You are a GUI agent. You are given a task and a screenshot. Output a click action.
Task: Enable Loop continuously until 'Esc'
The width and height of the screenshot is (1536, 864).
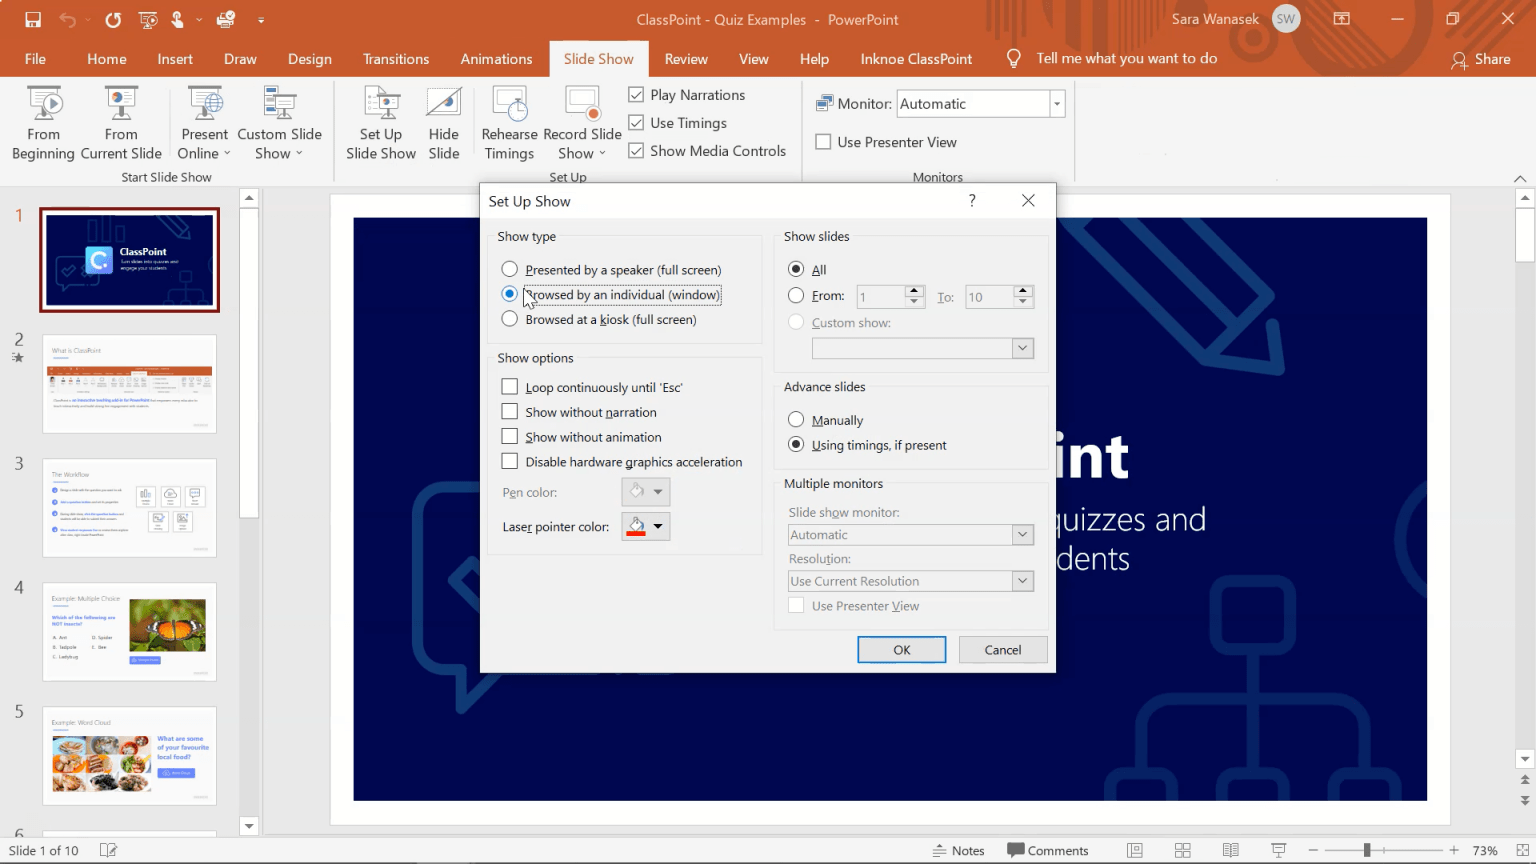coord(509,387)
